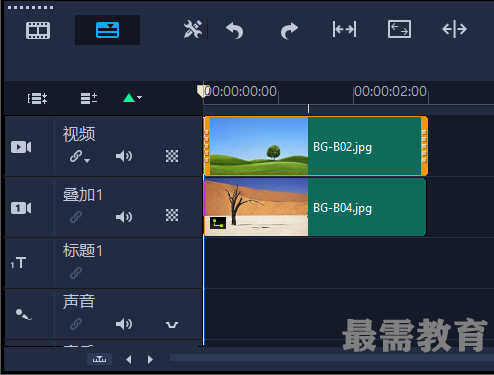Open the Track Manager add/remove icon

click(x=89, y=98)
